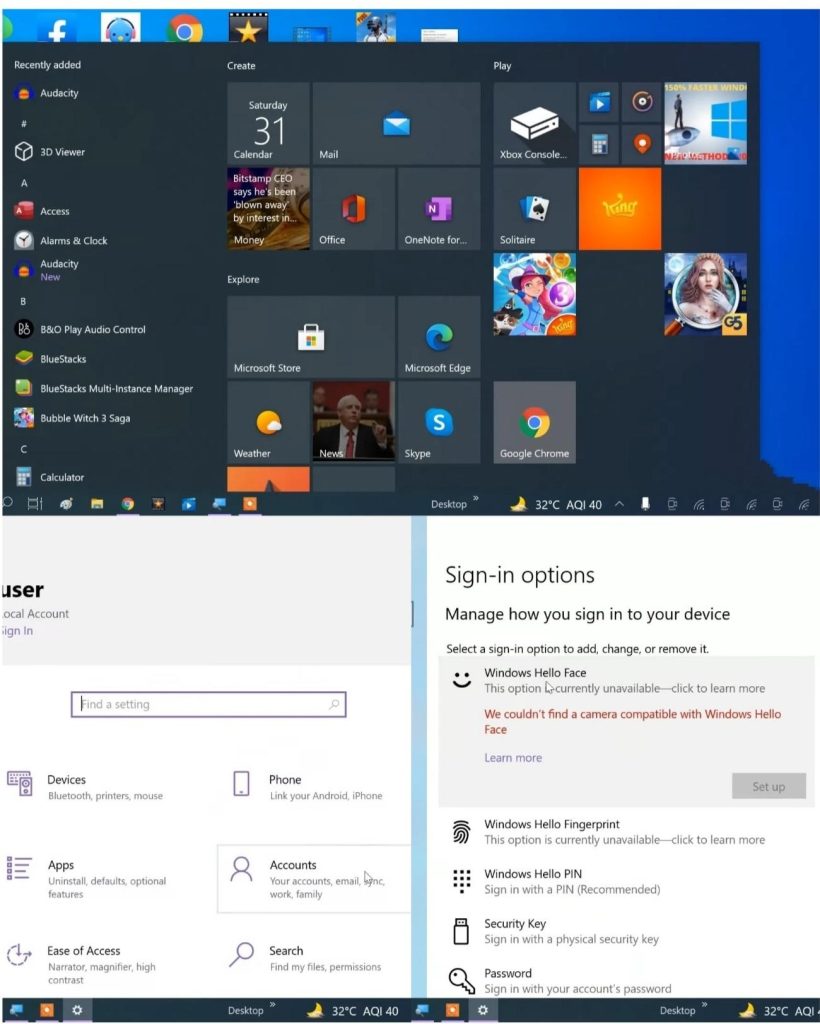820x1024 pixels.
Task: Jump using the letter A header in the app list
Action: [24, 183]
